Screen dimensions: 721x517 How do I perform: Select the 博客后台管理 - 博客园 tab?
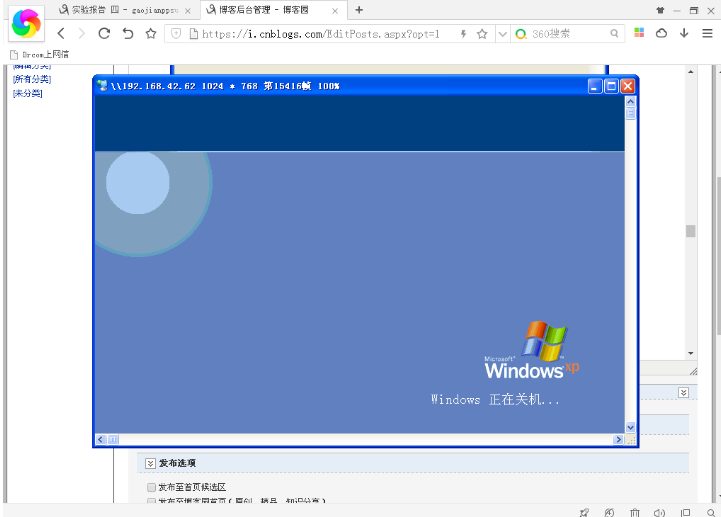pyautogui.click(x=273, y=10)
